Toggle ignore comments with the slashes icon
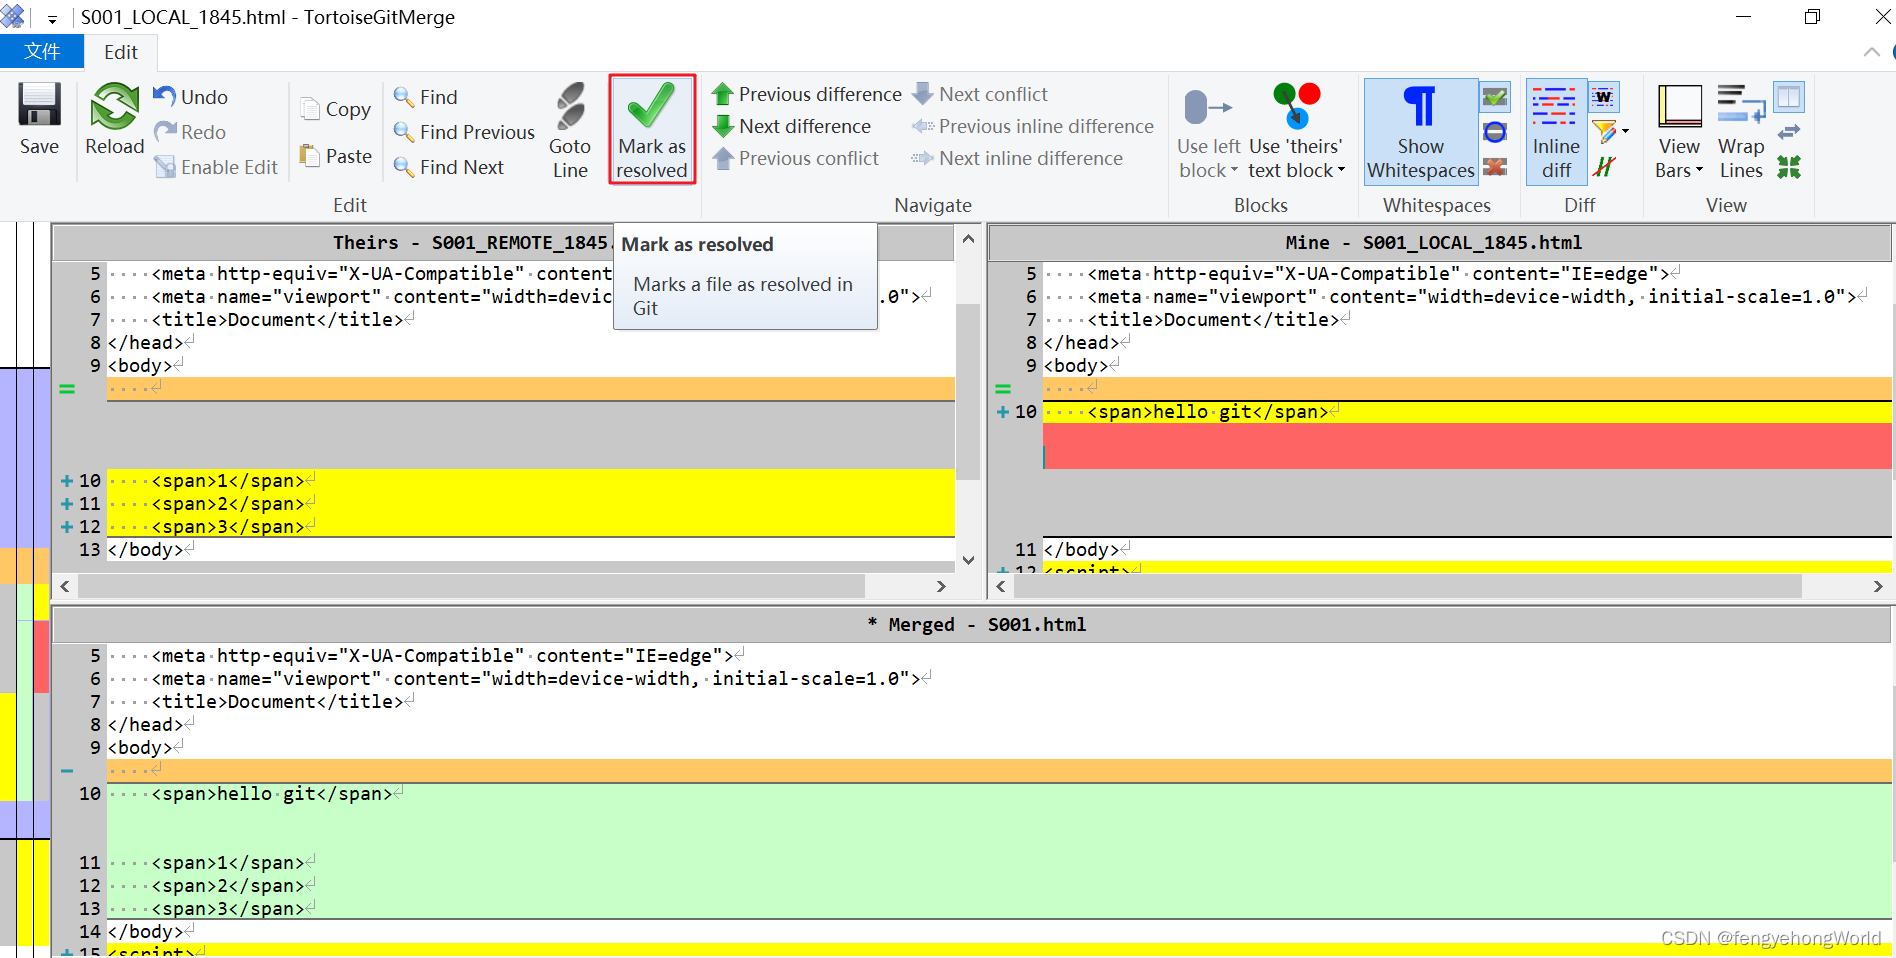This screenshot has height=958, width=1896. (1604, 167)
